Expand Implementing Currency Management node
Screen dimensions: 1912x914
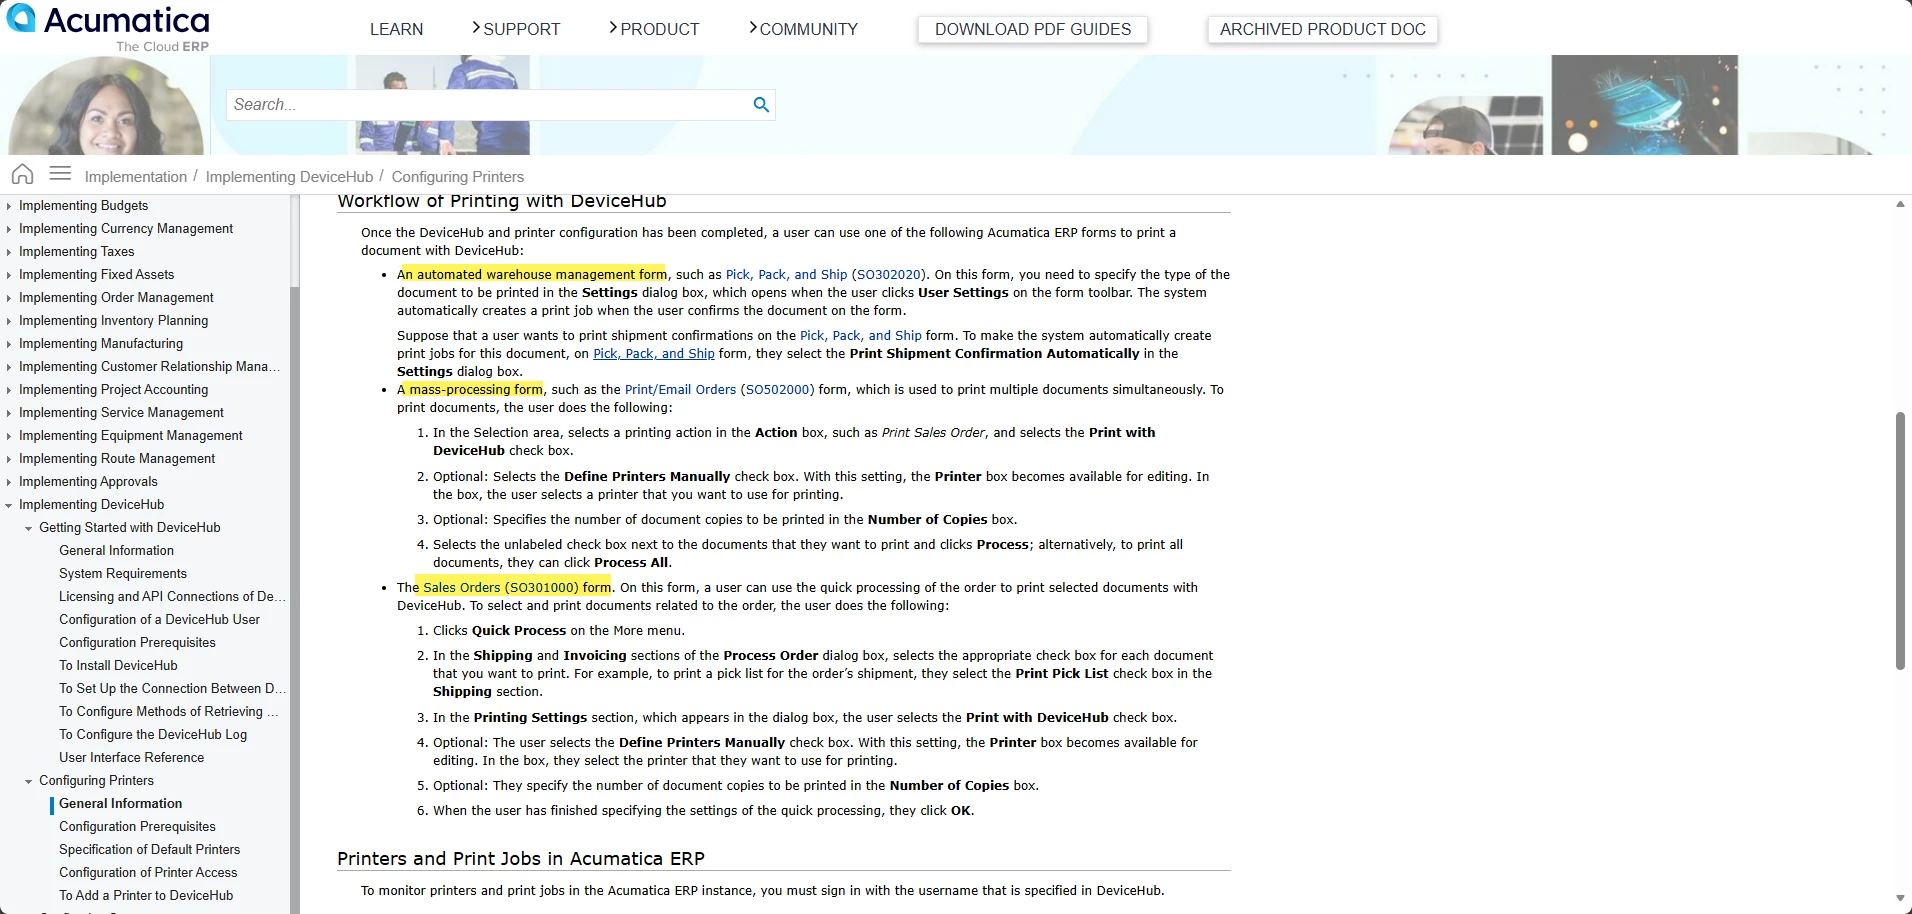[x=9, y=229]
